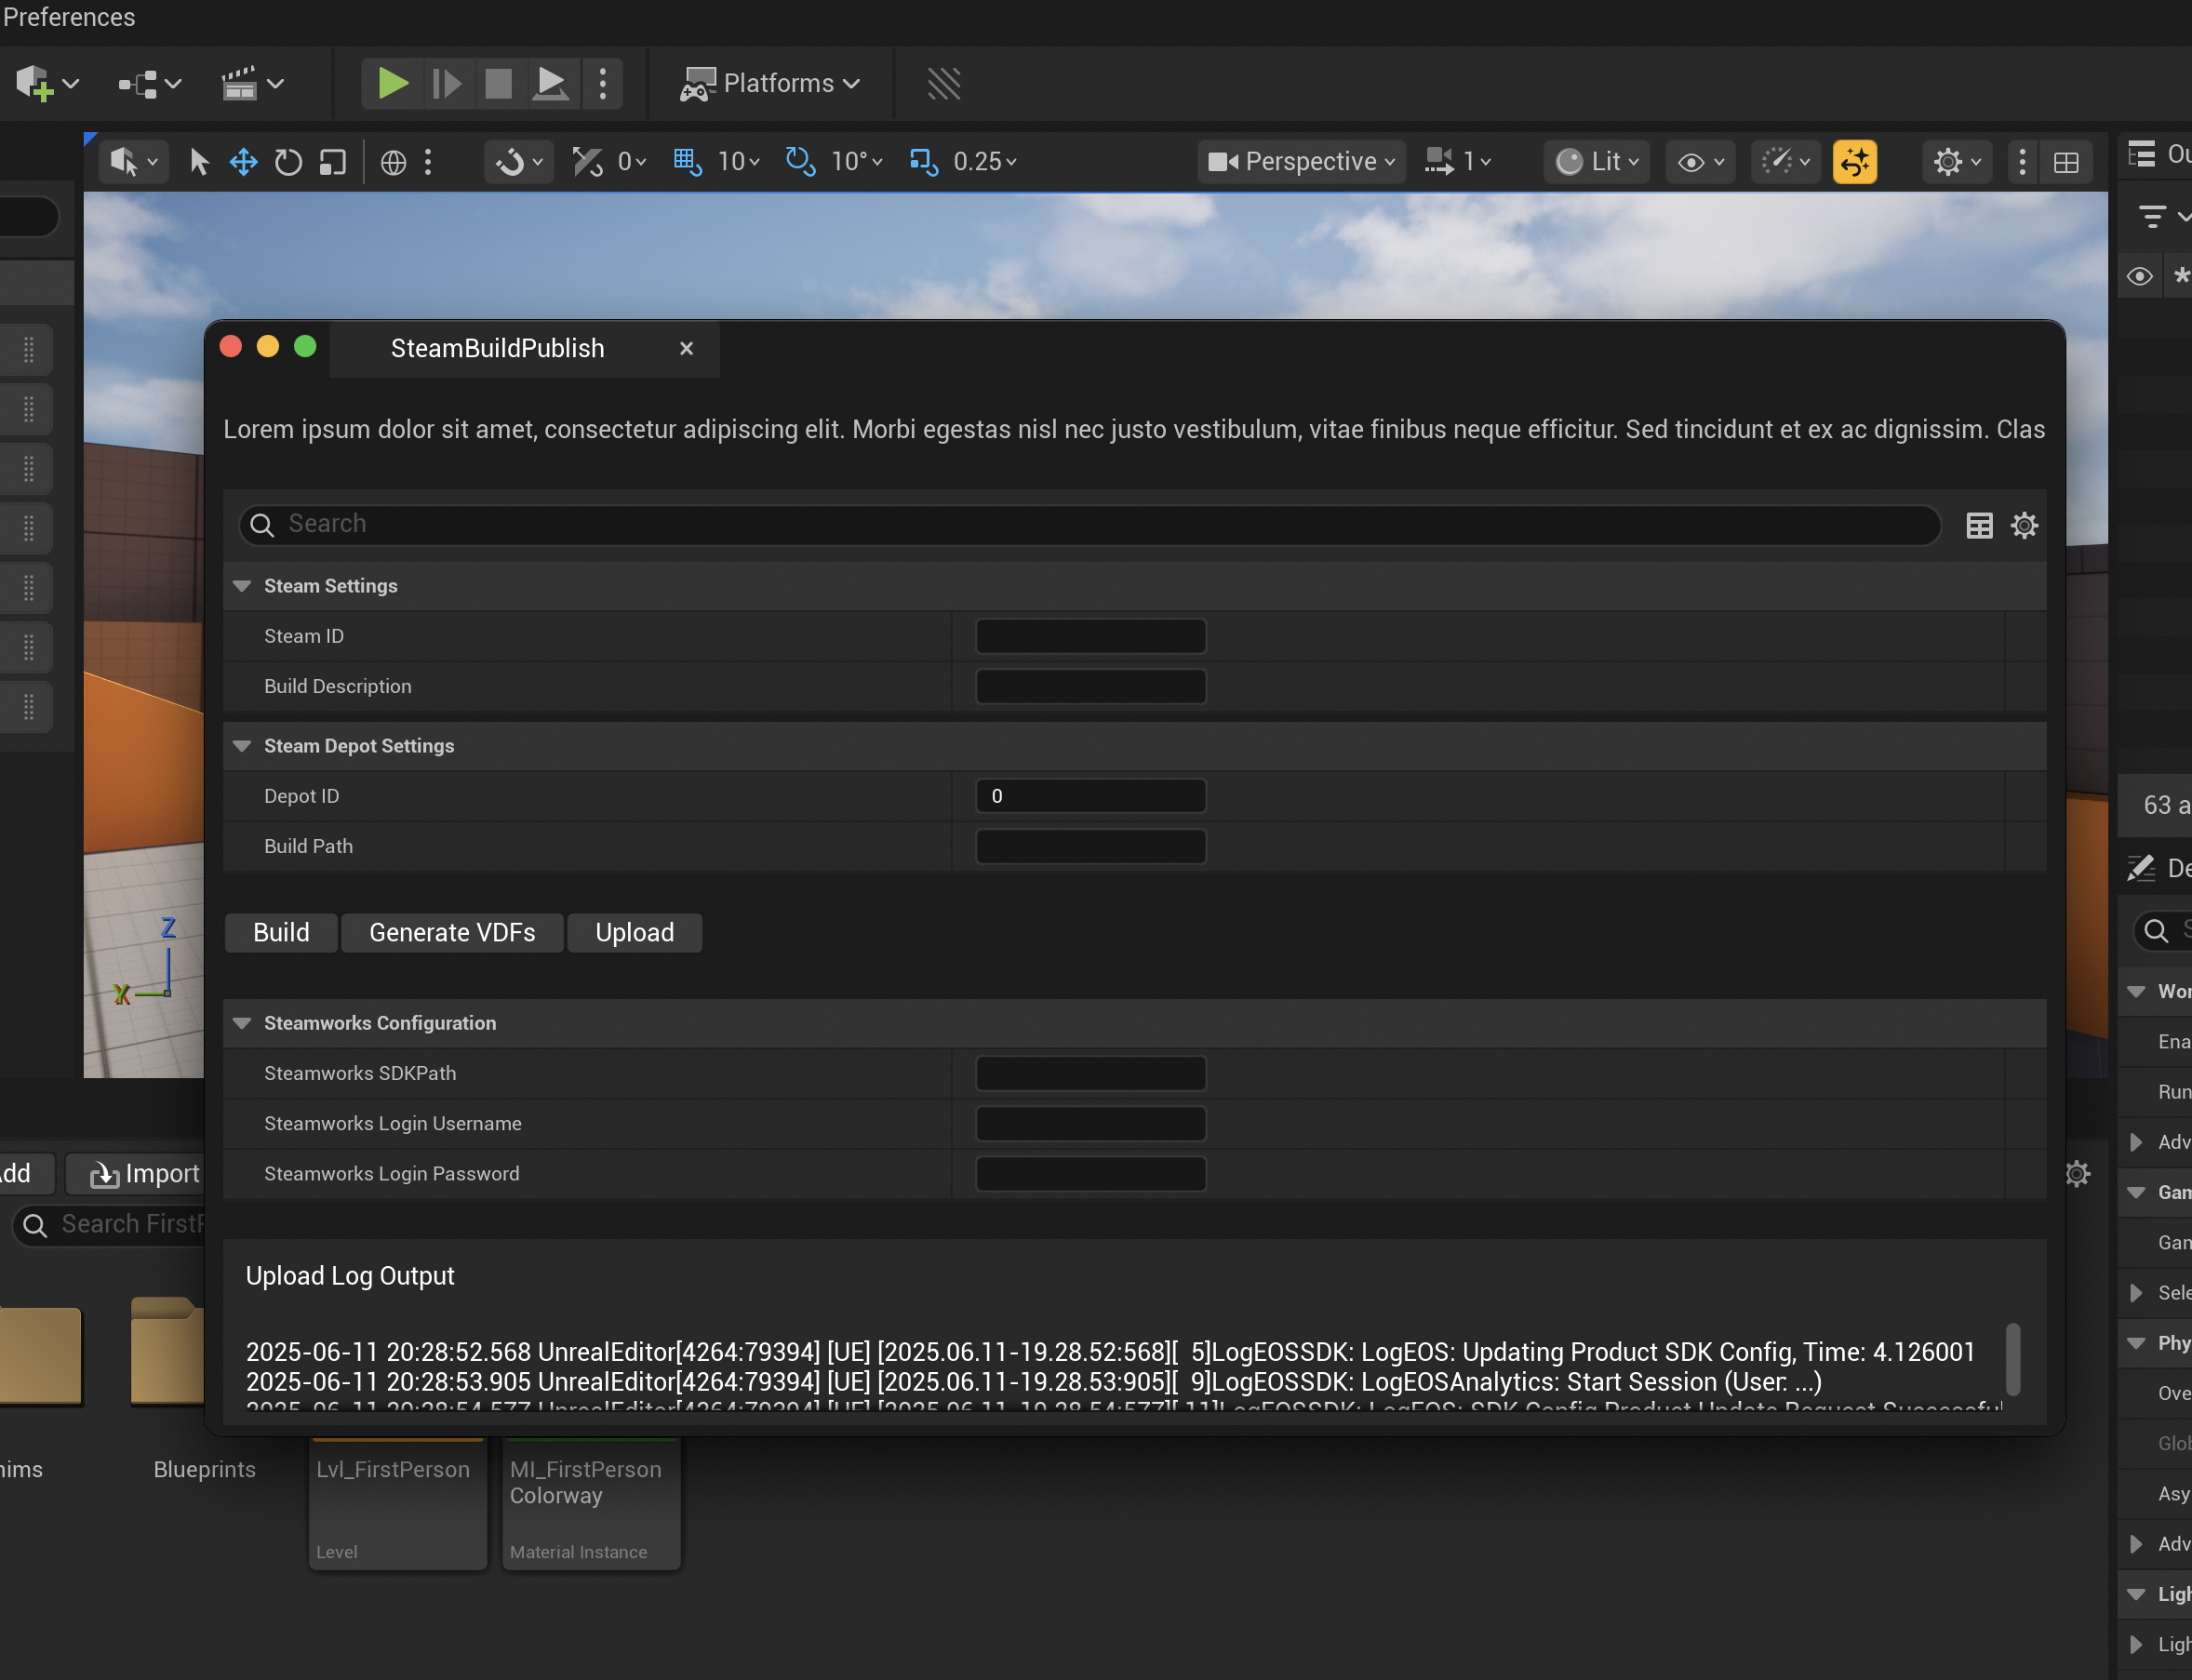The image size is (2192, 1680).
Task: Collapse the Steam Settings section
Action: pos(242,586)
